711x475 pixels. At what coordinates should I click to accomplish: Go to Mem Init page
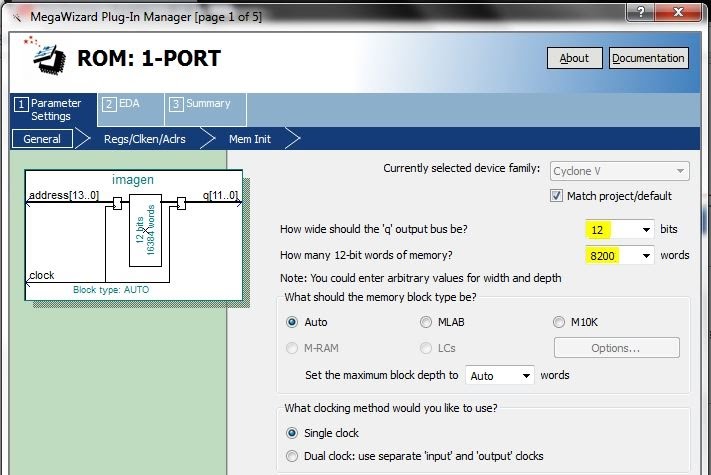[x=250, y=139]
